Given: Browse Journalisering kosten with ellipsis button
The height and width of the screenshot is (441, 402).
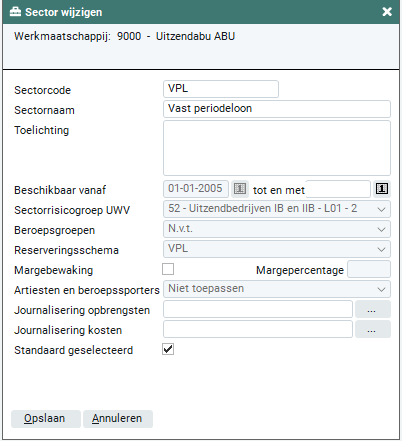Looking at the screenshot, I should click(x=372, y=329).
